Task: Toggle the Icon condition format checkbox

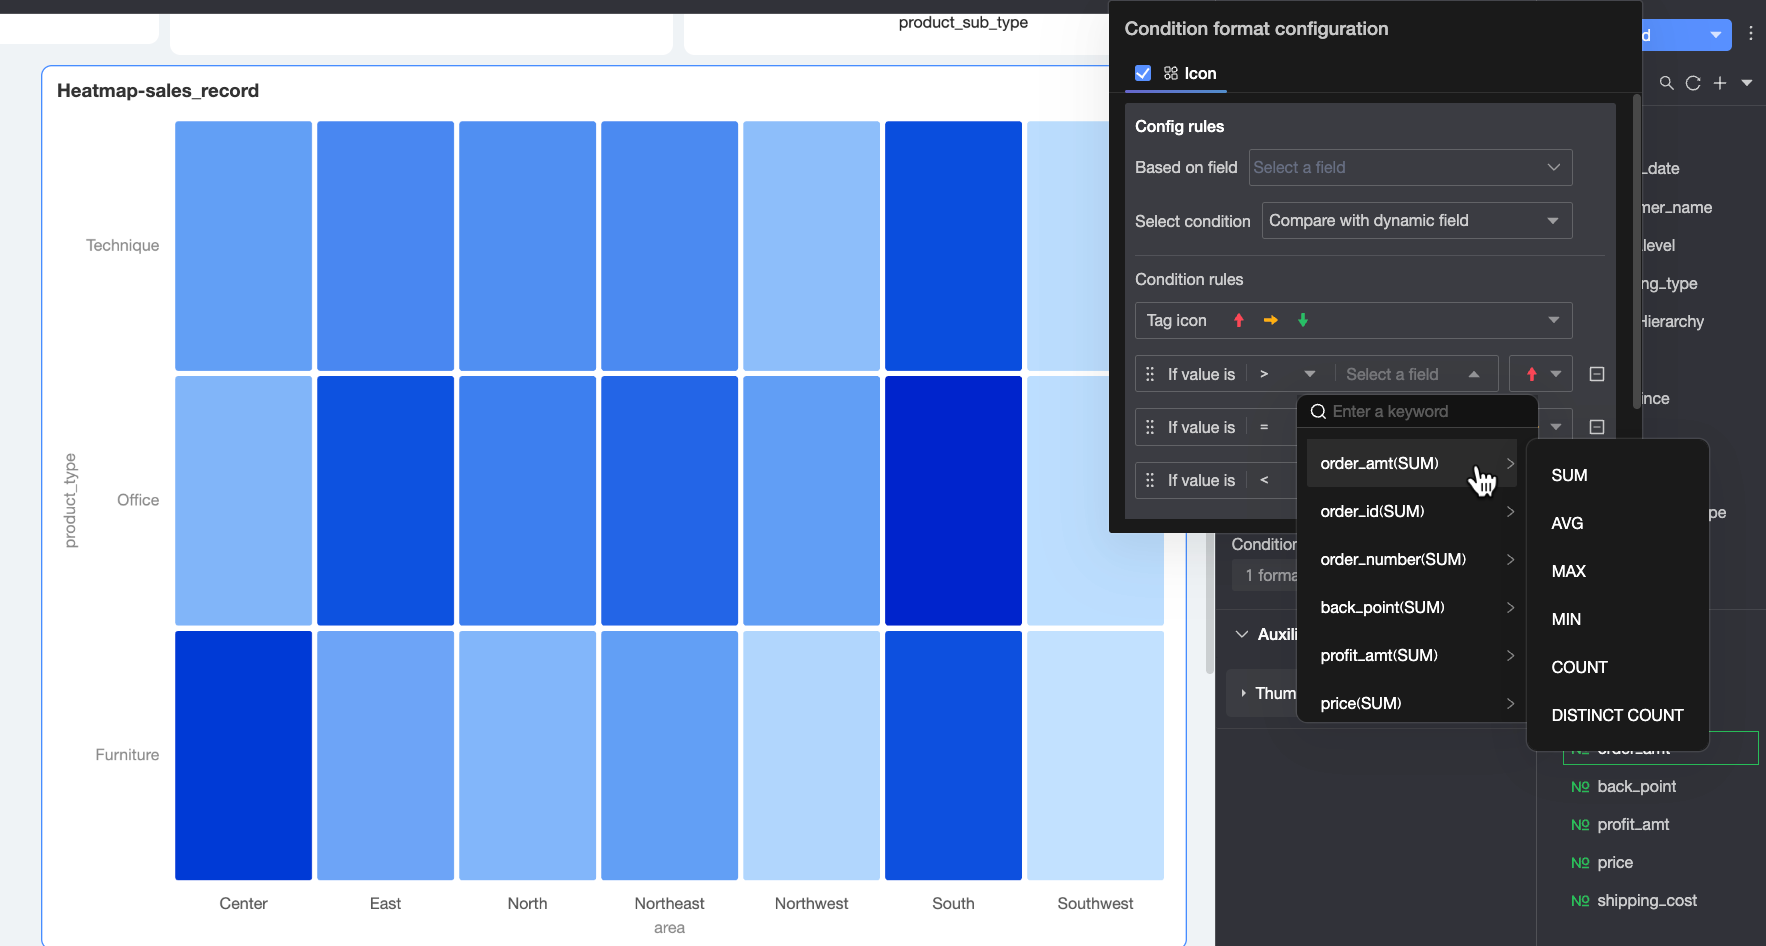Action: tap(1143, 73)
